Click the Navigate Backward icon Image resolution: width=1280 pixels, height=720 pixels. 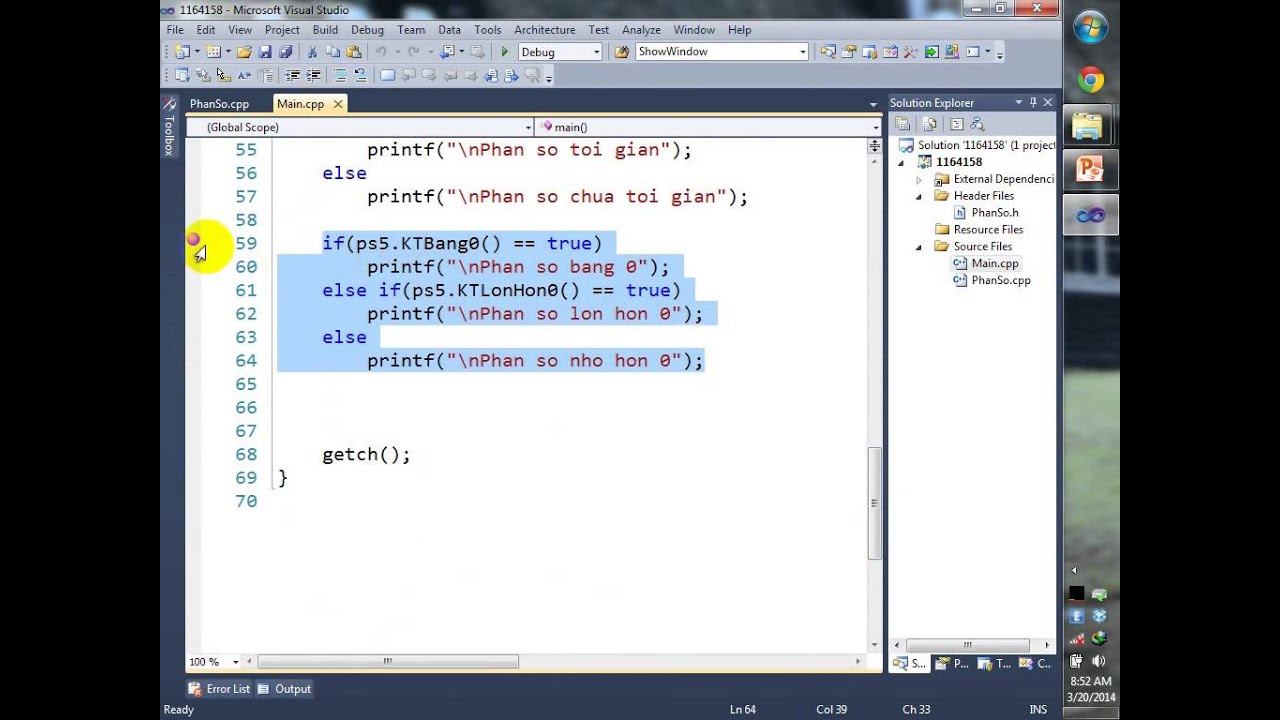[x=448, y=52]
